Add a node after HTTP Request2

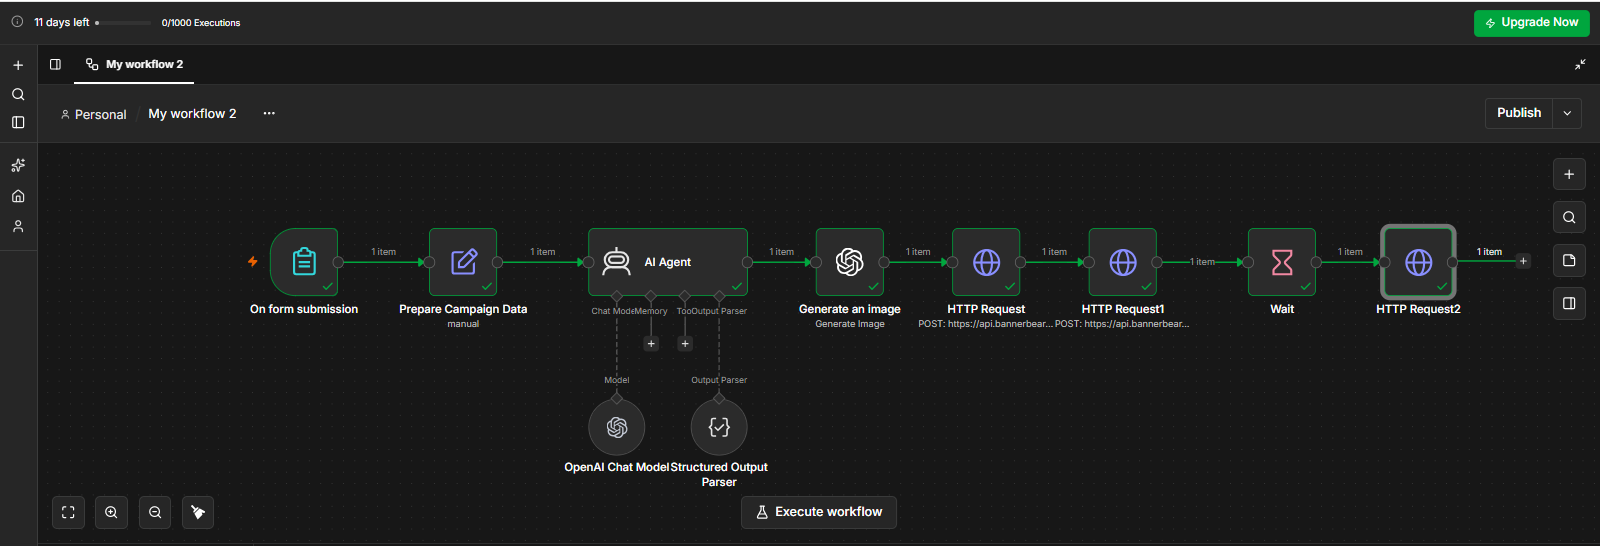click(1523, 262)
